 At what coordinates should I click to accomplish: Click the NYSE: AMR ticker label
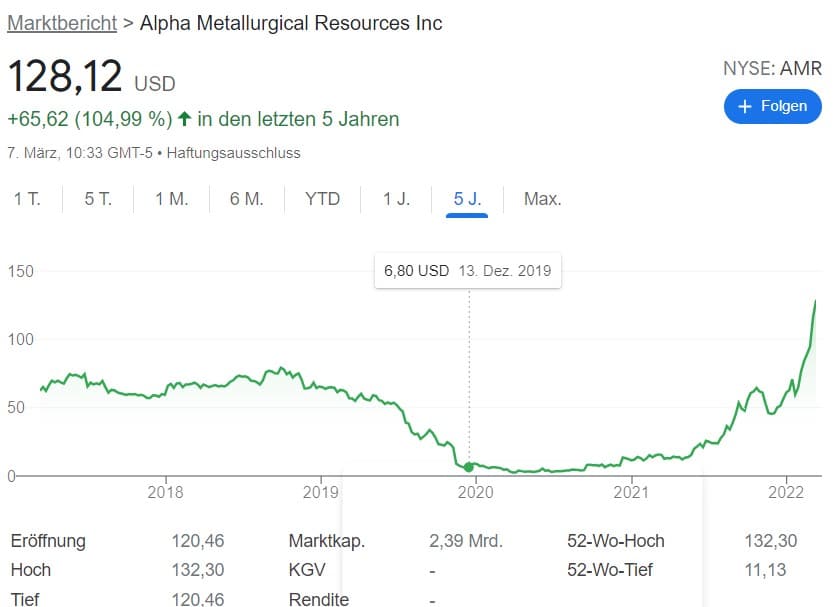point(772,68)
